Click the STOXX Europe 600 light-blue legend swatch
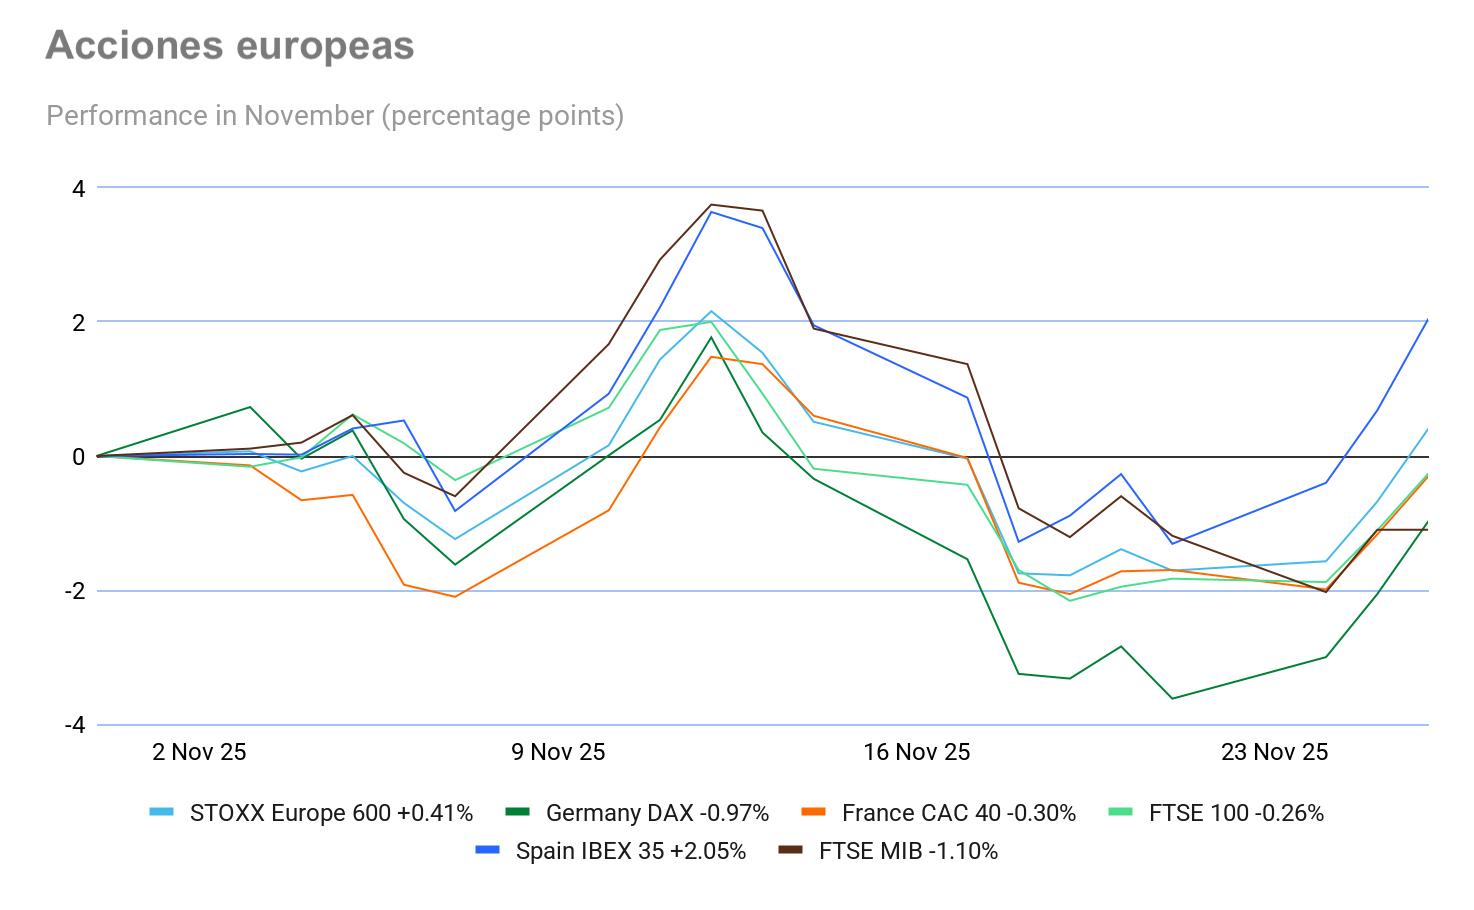1474x910 pixels. (x=162, y=812)
